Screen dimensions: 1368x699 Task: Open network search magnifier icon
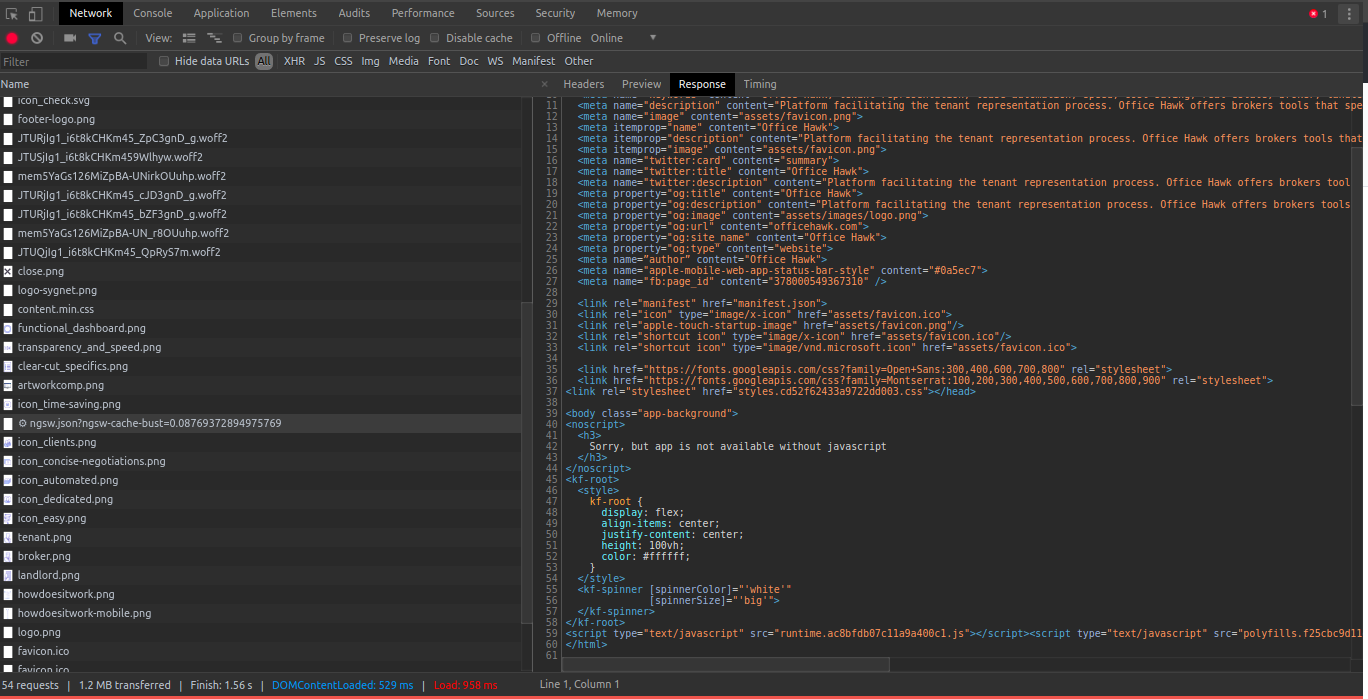(120, 38)
